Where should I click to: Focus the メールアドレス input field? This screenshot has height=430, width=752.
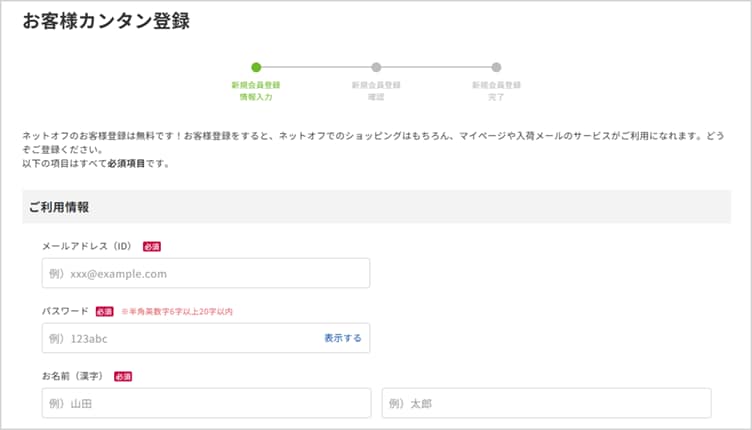(x=205, y=273)
